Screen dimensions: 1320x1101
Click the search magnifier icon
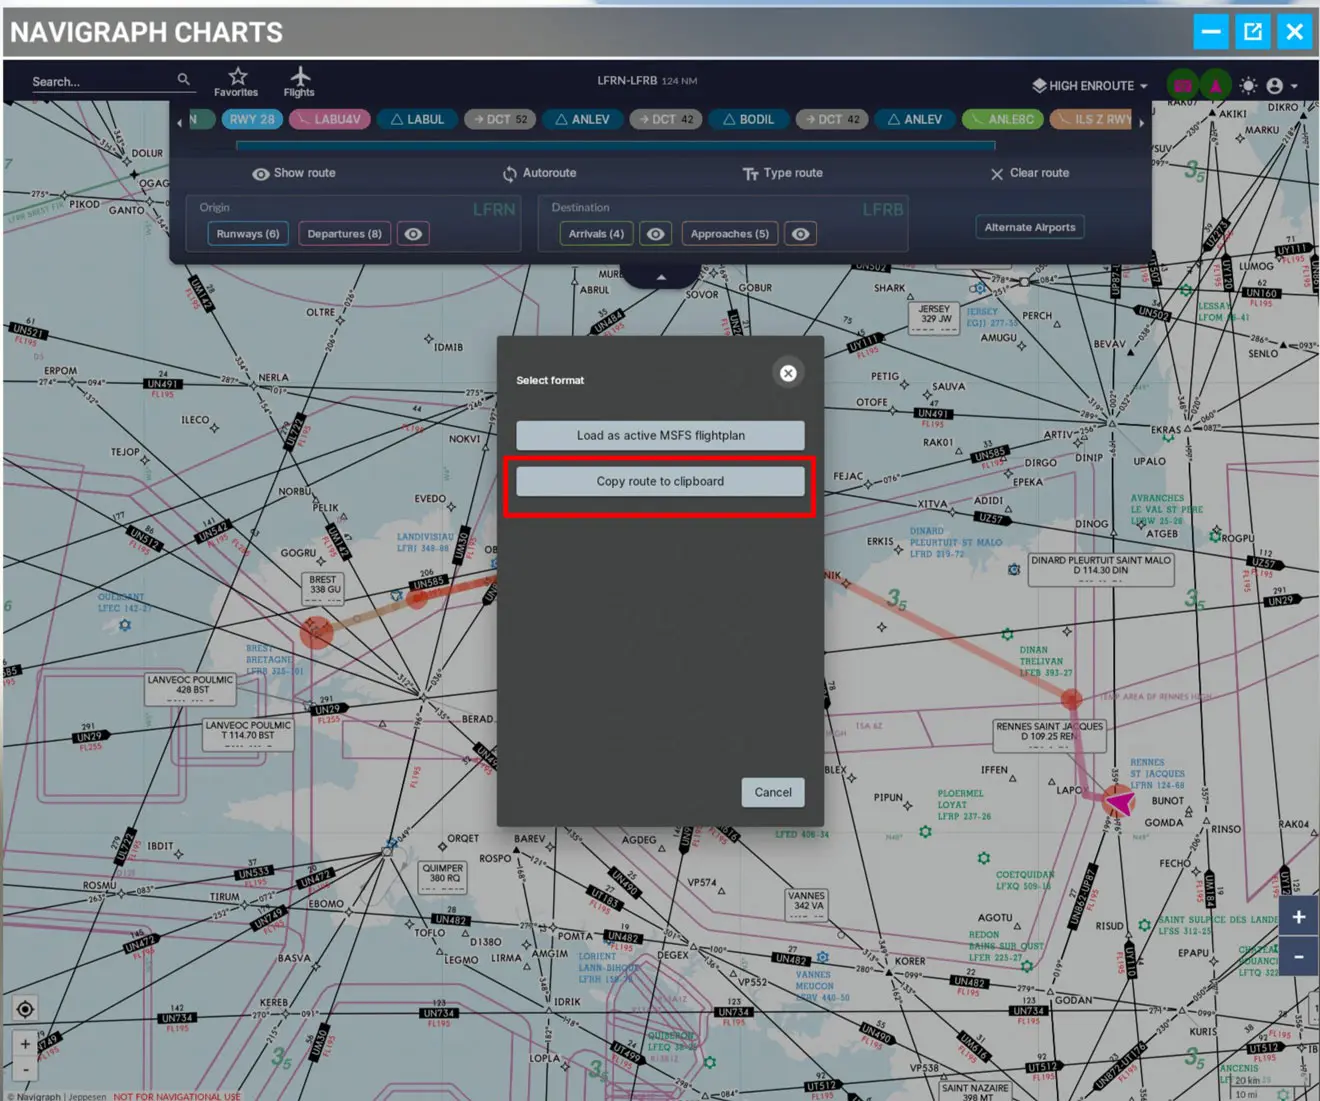(183, 79)
